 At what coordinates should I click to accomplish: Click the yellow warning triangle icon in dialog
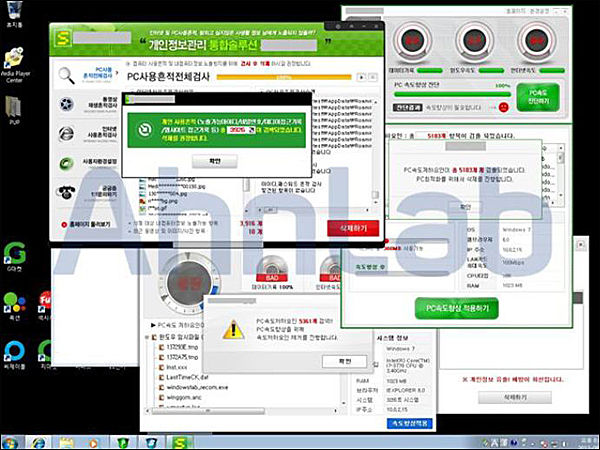tap(234, 330)
